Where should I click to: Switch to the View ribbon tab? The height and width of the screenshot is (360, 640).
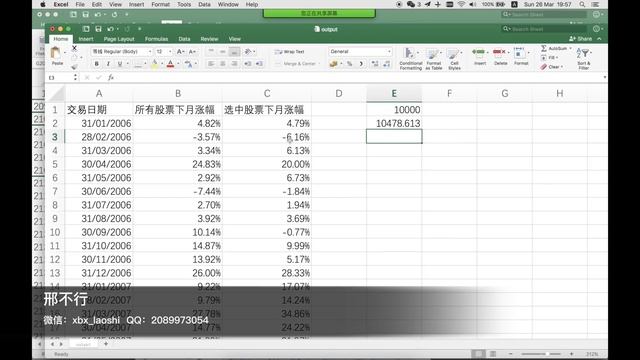234,39
